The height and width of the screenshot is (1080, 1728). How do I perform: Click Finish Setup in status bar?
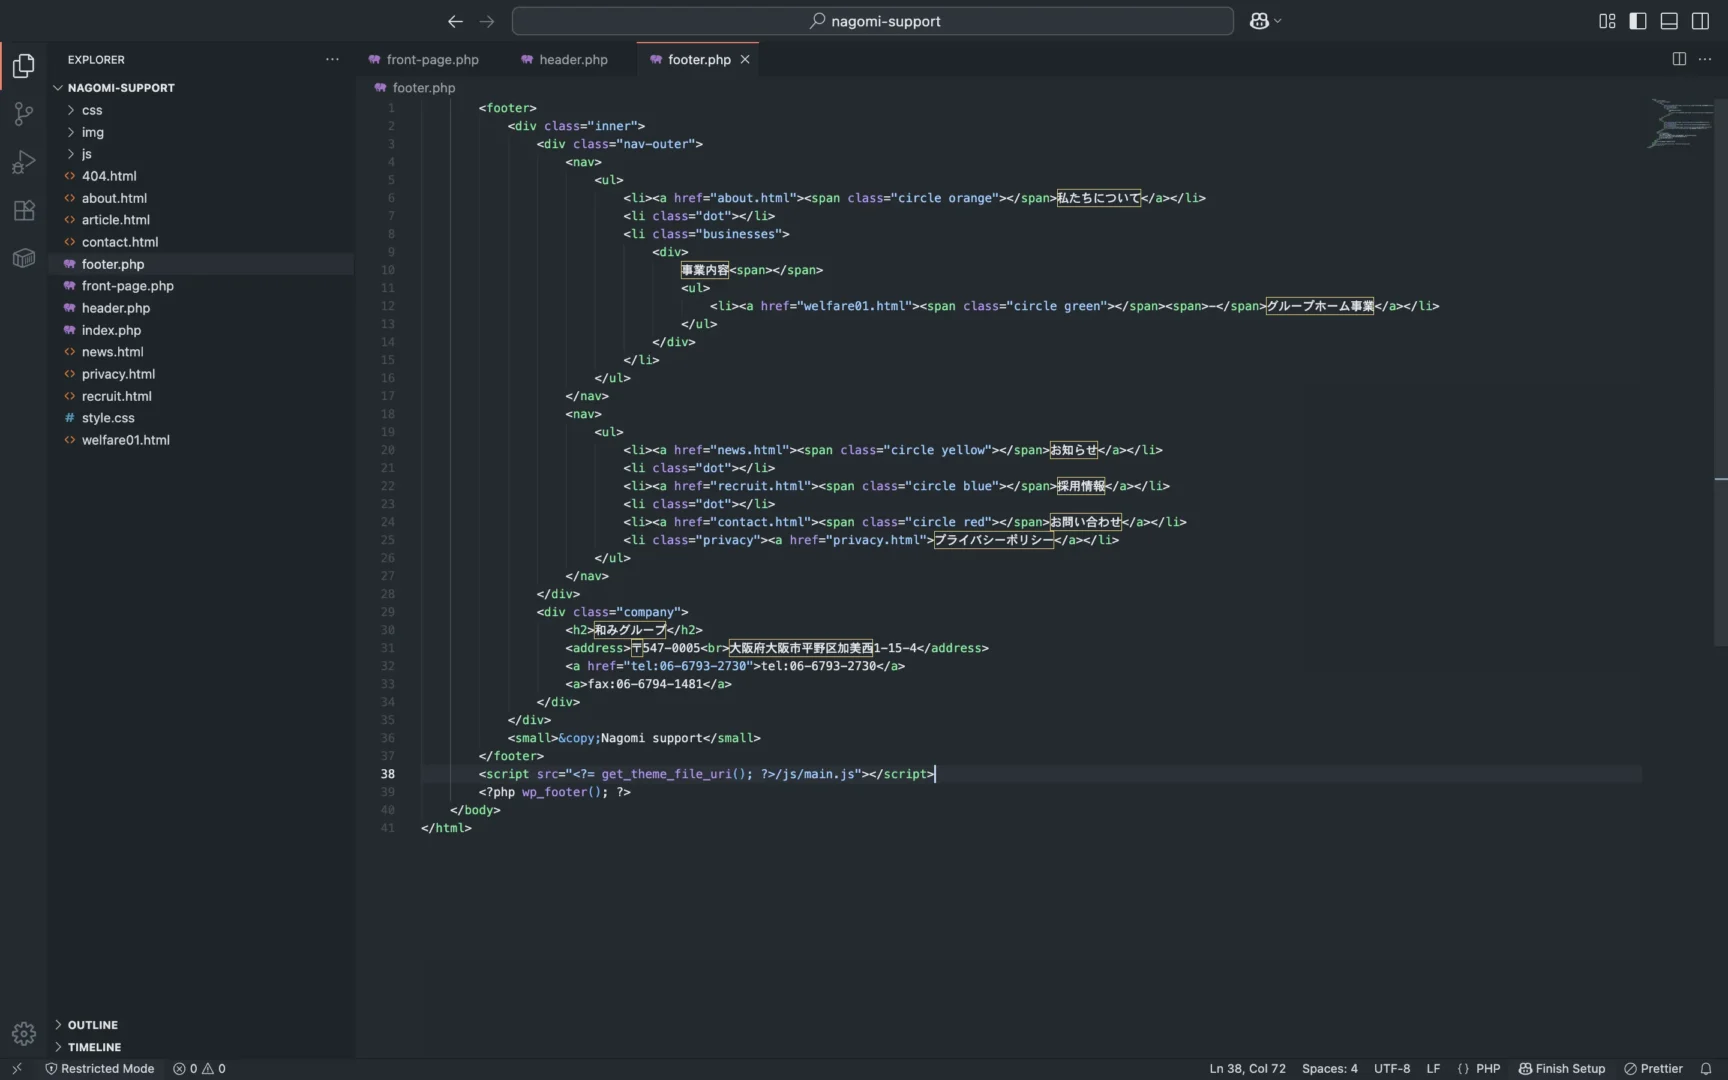pyautogui.click(x=1562, y=1068)
